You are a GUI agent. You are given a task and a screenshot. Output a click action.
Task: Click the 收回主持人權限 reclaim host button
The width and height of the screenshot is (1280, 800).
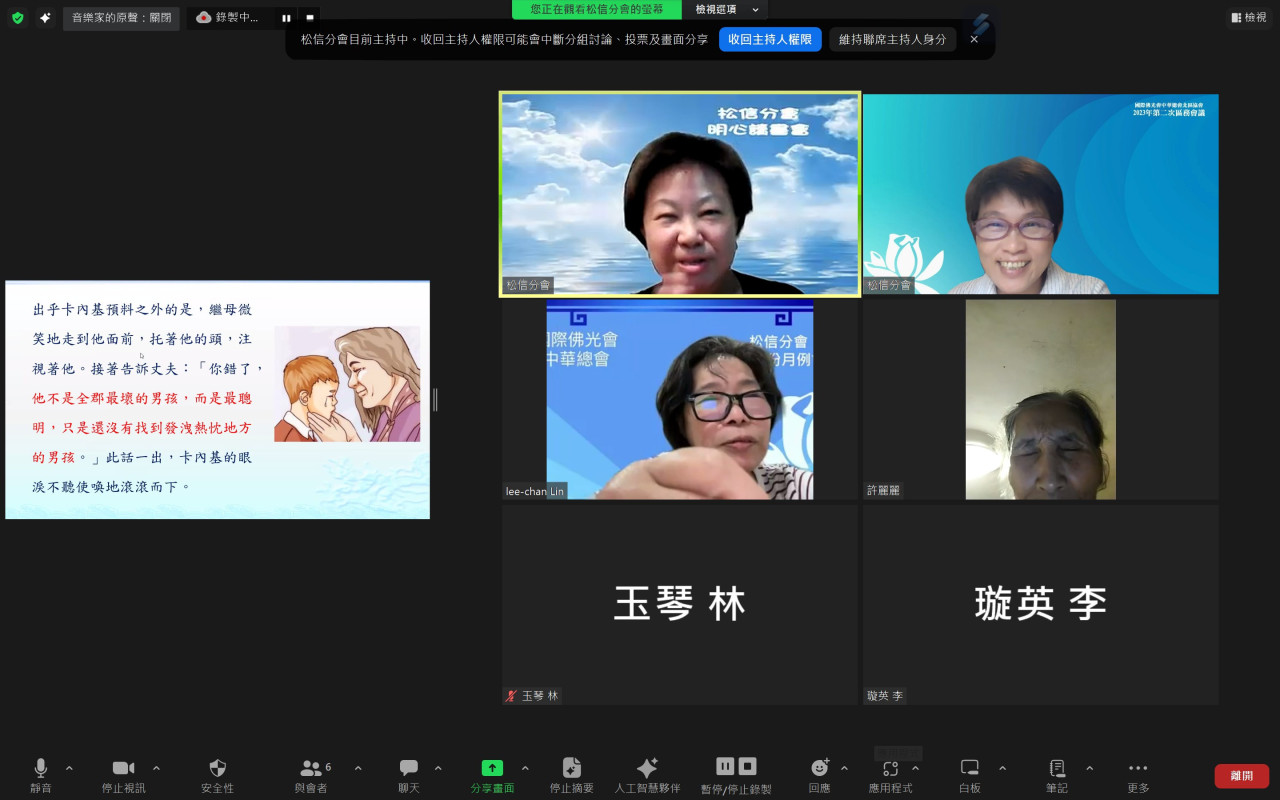769,39
